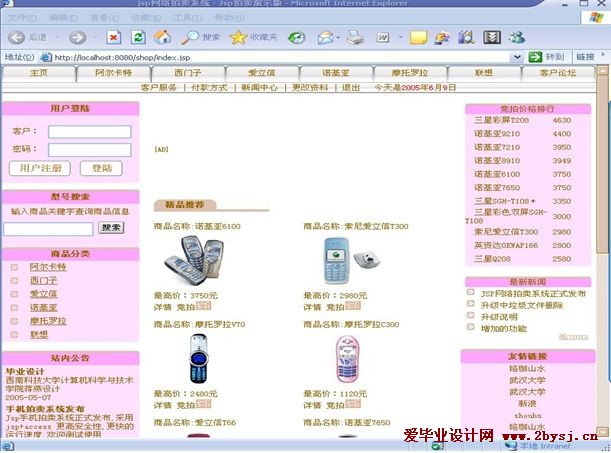The width and height of the screenshot is (611, 453).
Task: Open the Mail envelope icon
Action: [326, 38]
